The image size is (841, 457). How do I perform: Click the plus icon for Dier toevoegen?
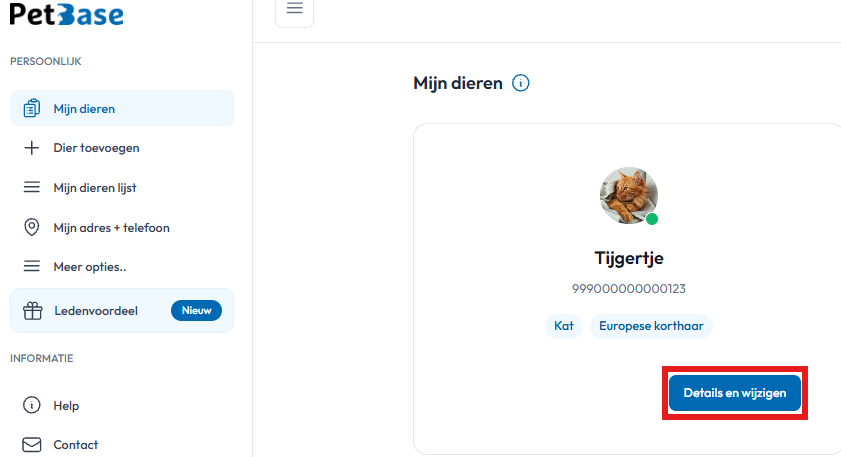click(x=32, y=148)
